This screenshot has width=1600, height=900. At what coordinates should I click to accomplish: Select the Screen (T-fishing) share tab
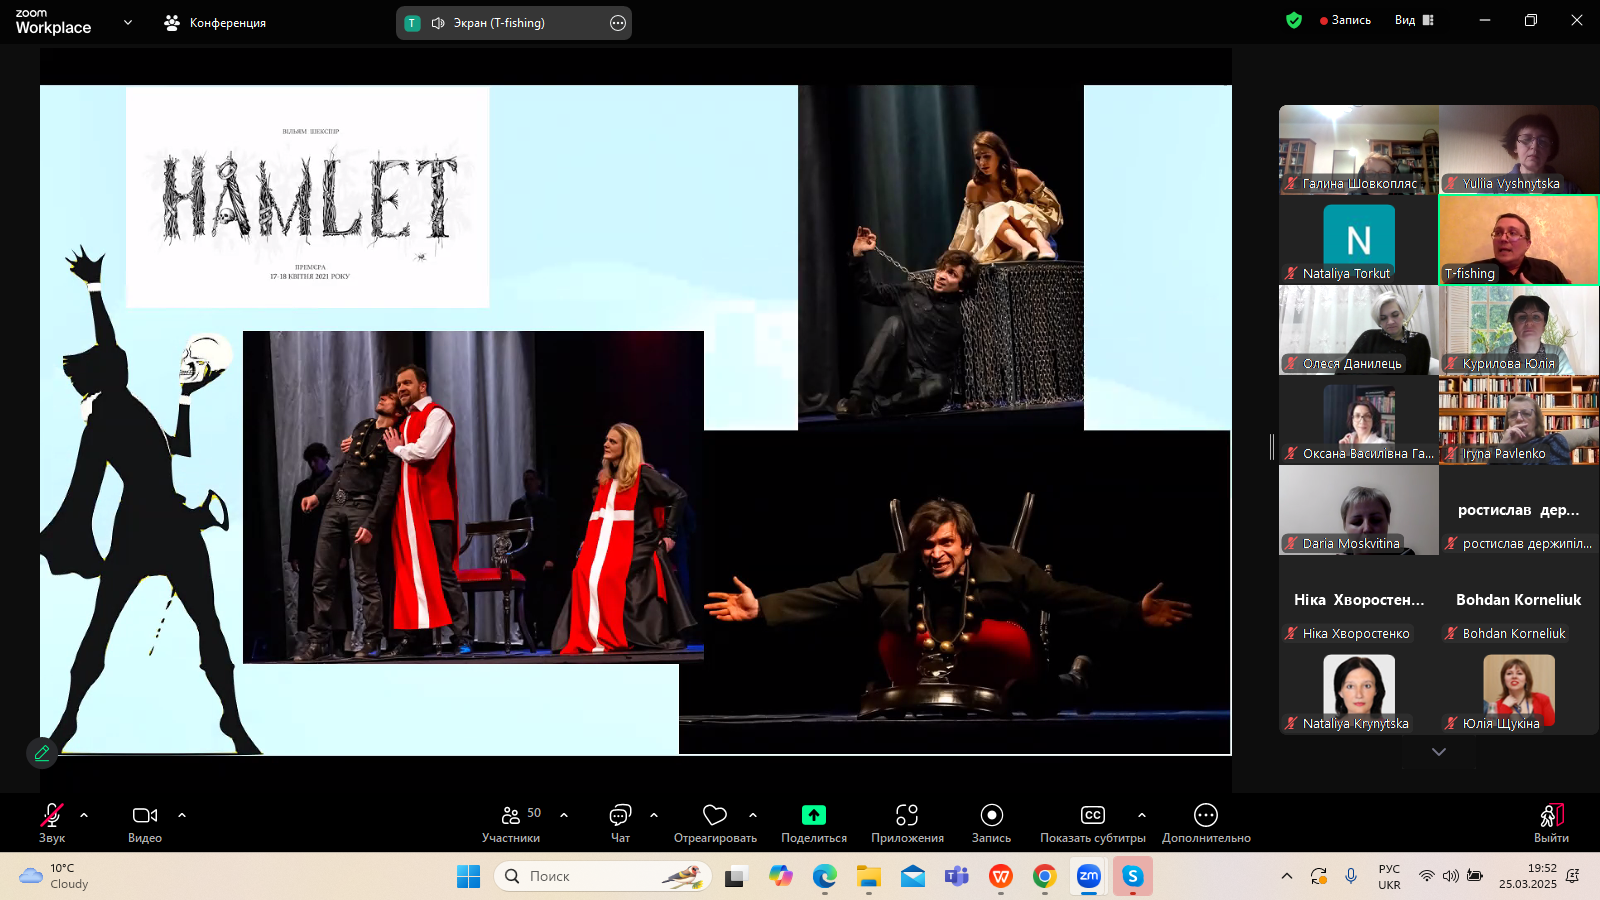pyautogui.click(x=499, y=23)
